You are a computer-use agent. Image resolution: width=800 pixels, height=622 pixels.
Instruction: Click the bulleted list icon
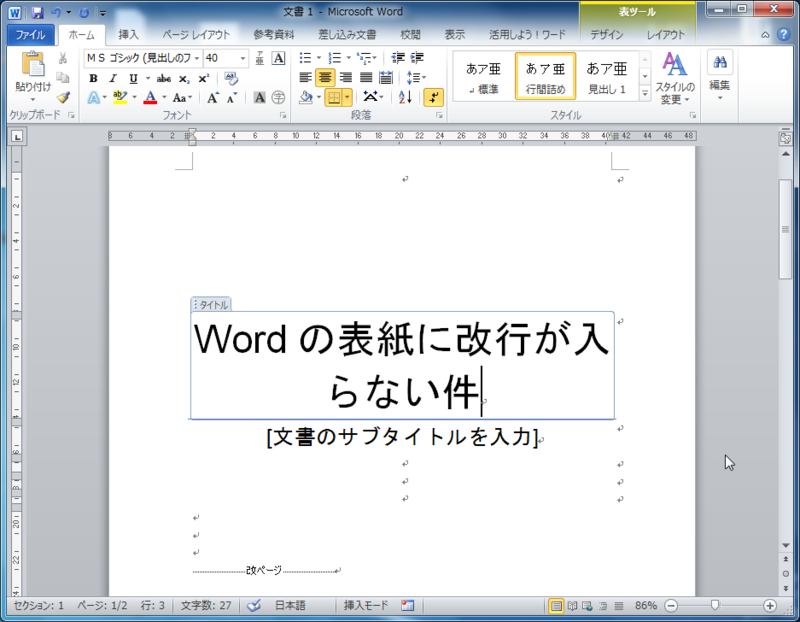306,58
